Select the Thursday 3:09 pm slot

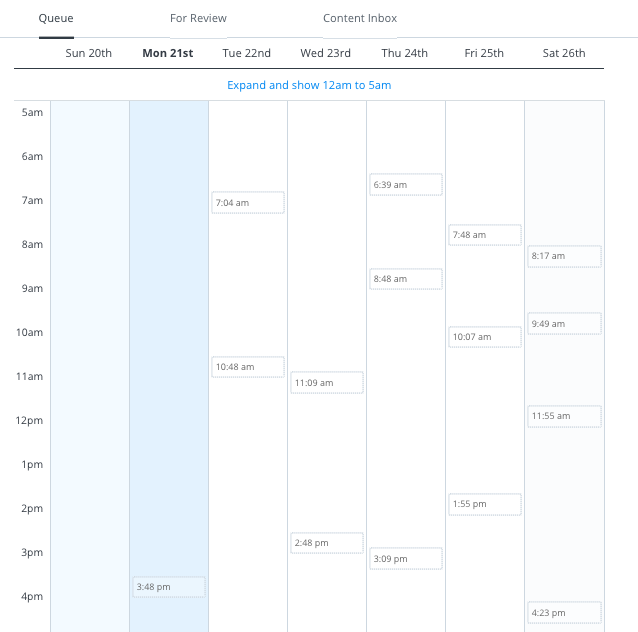point(406,558)
